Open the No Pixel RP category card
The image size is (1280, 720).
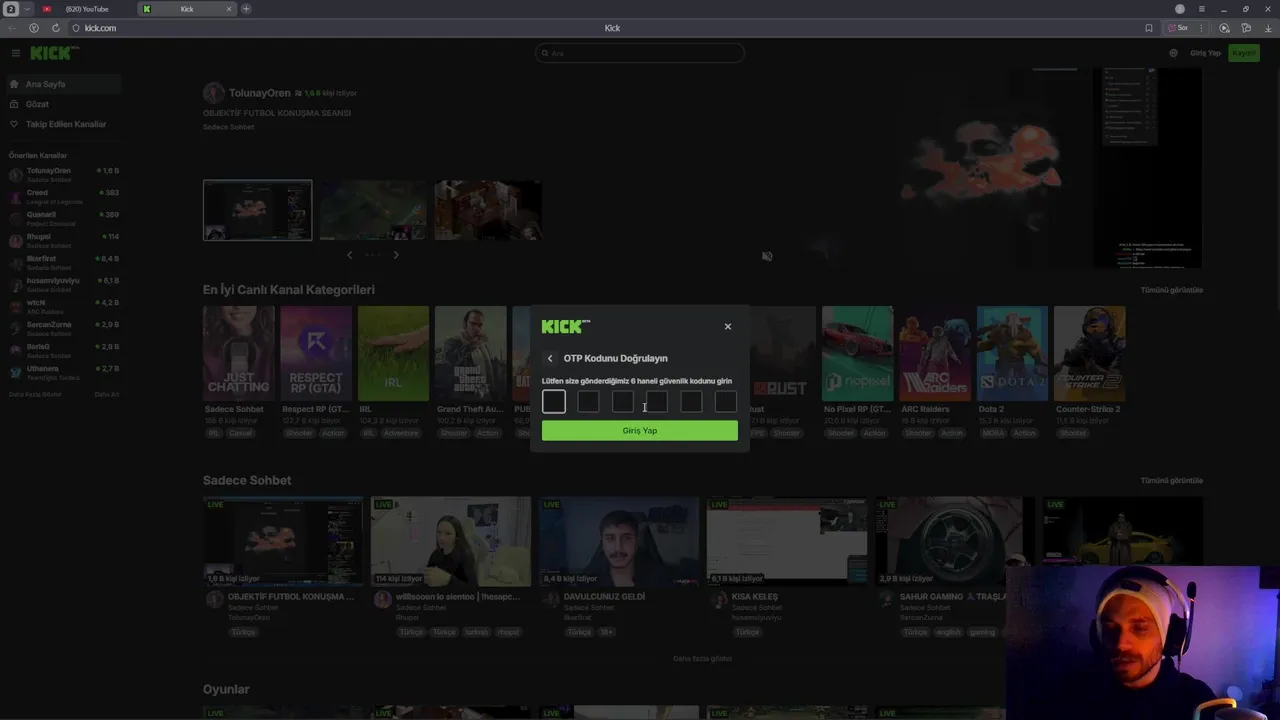click(858, 353)
